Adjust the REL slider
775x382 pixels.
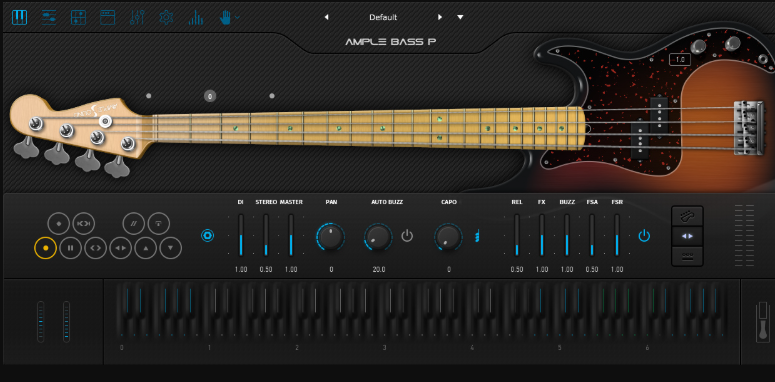click(517, 235)
